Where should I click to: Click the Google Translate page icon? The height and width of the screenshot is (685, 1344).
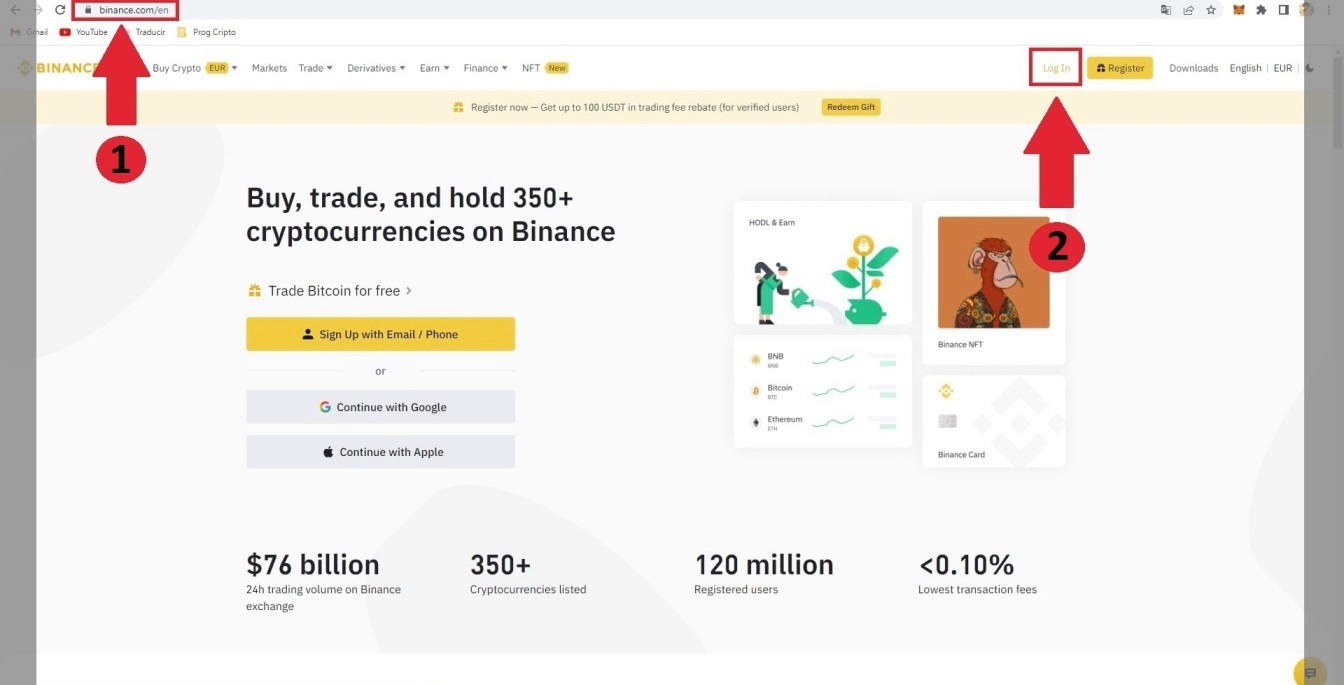(1166, 10)
